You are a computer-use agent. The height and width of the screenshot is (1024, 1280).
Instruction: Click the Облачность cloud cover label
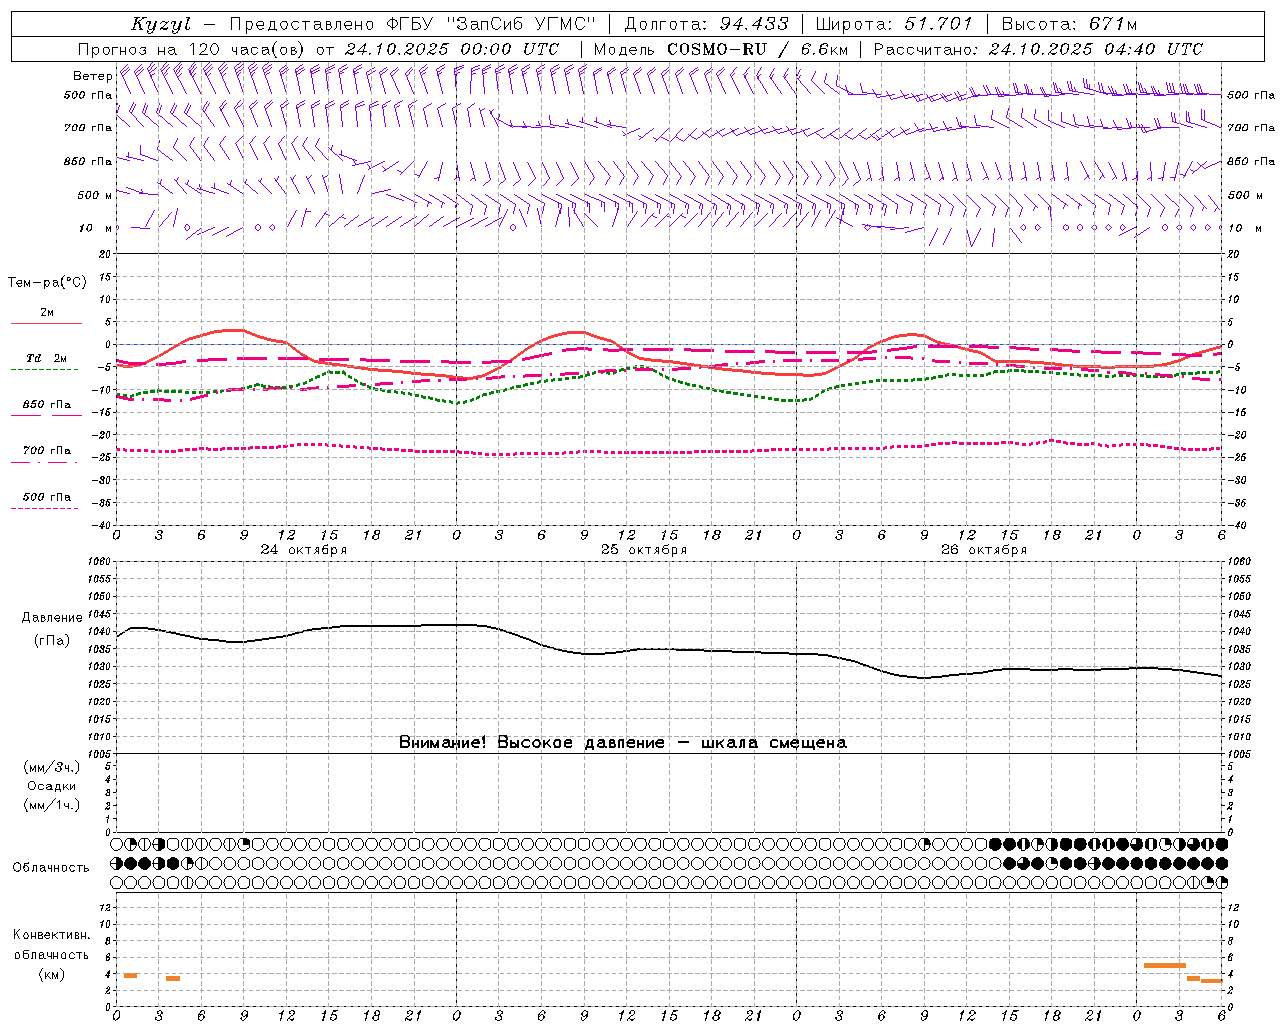pos(51,867)
